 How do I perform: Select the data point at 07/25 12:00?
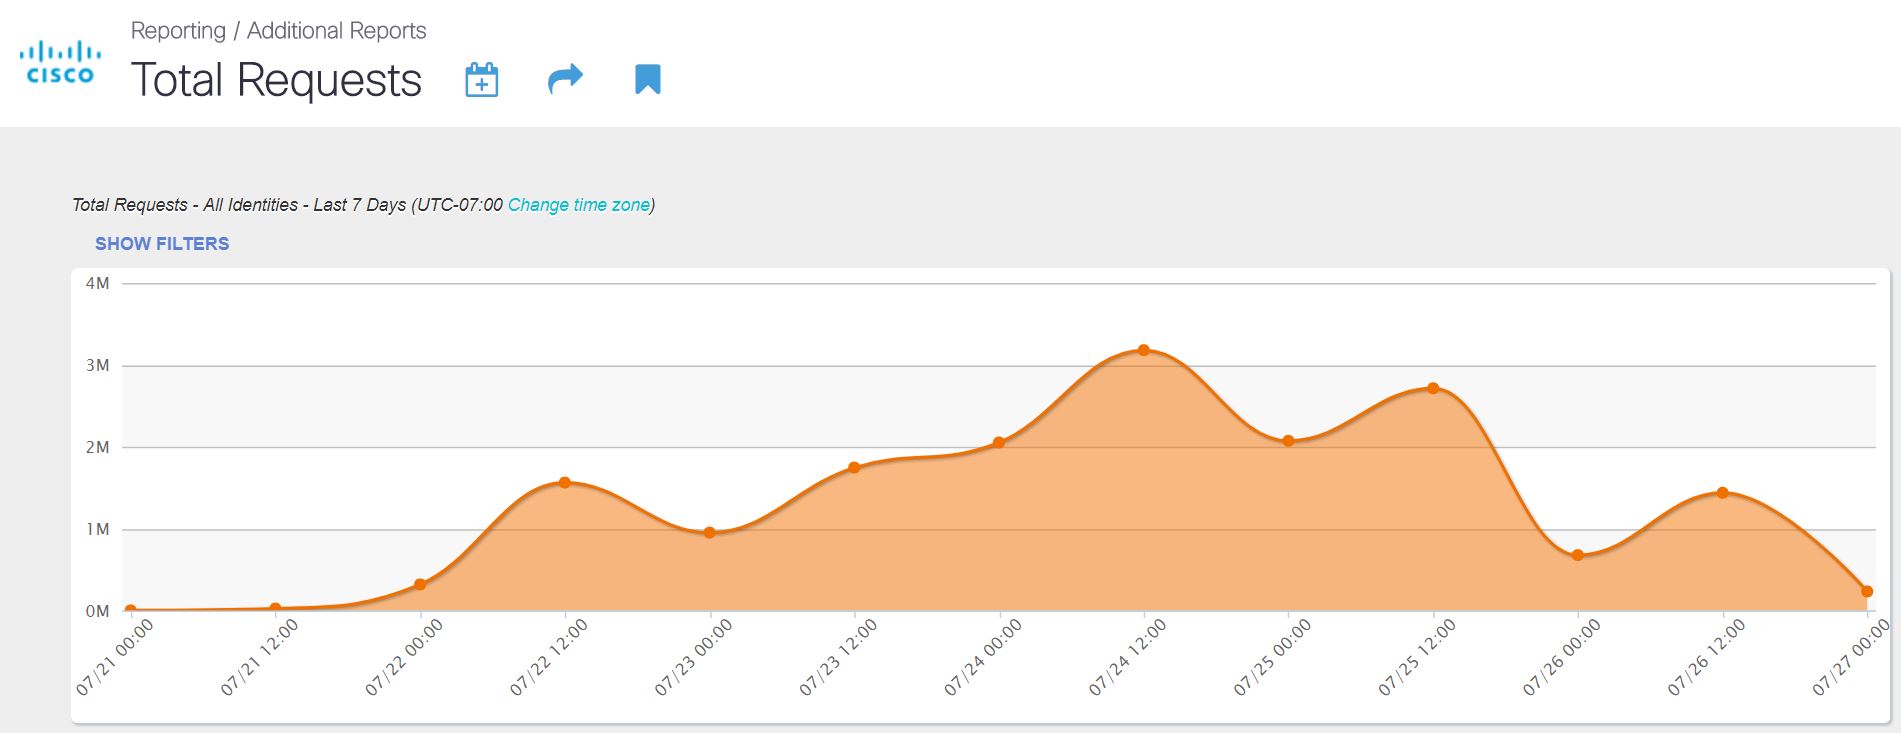point(1433,388)
